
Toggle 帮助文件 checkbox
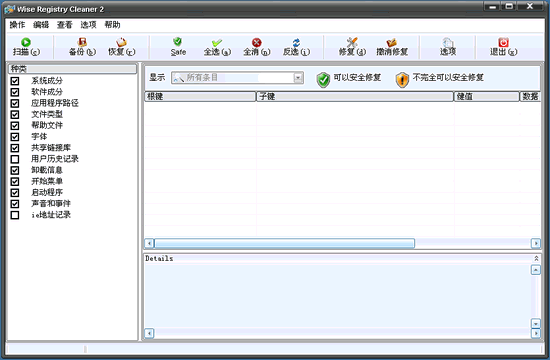(15, 126)
